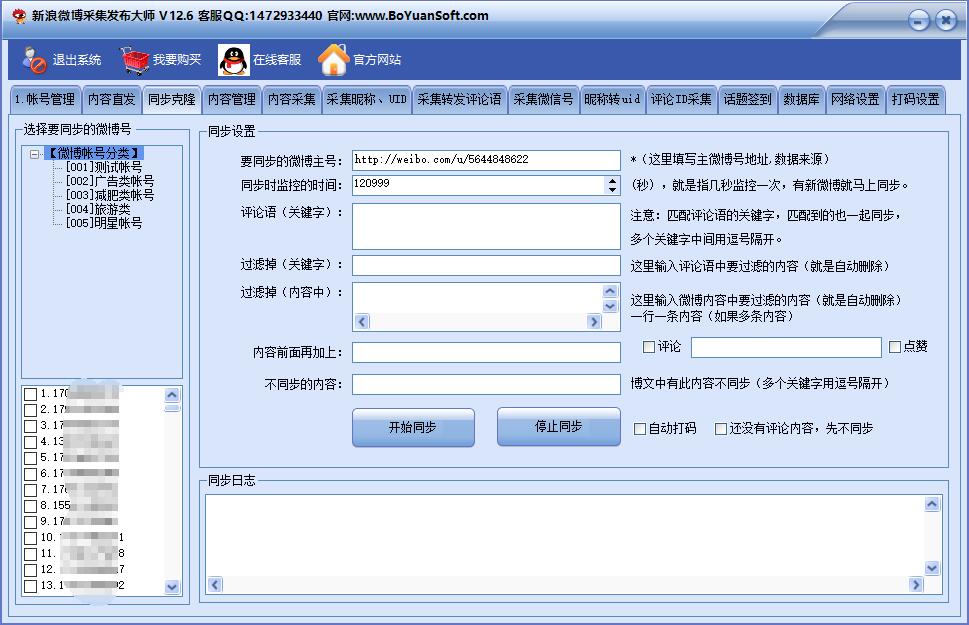
Task: Select [004]旅游类 category
Action: coord(98,209)
